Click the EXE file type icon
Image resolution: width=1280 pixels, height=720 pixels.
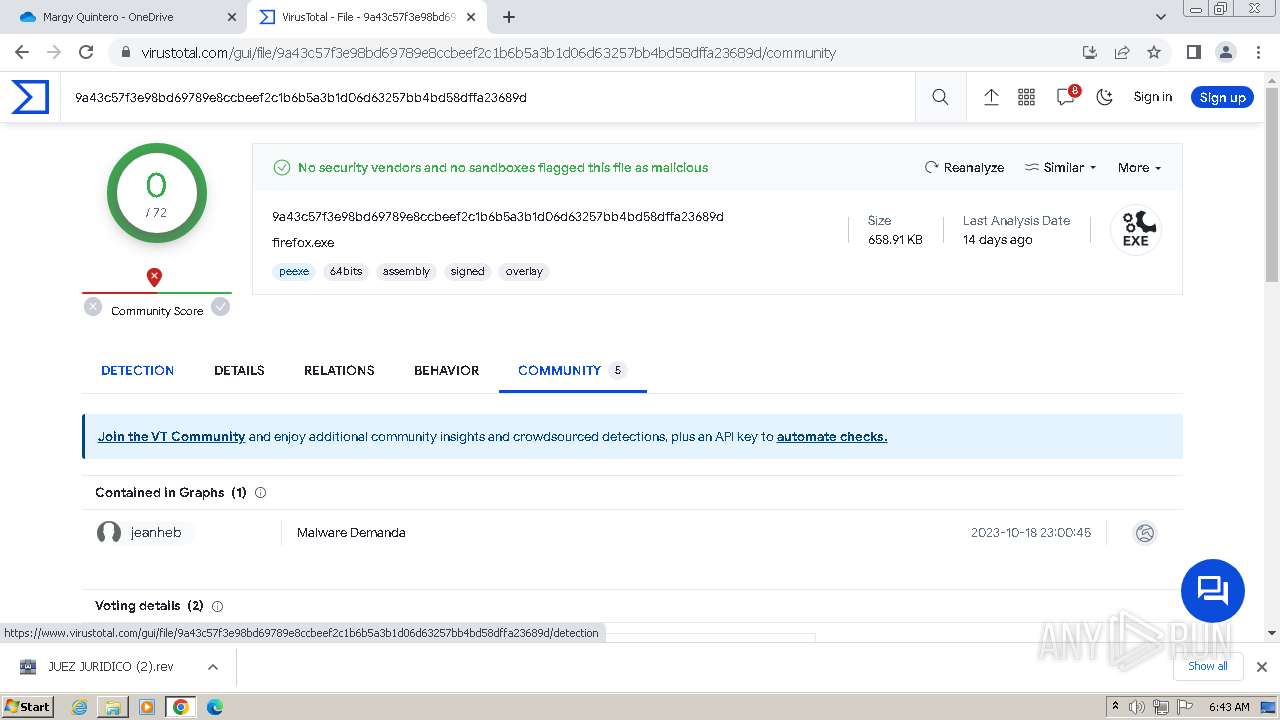(1135, 230)
